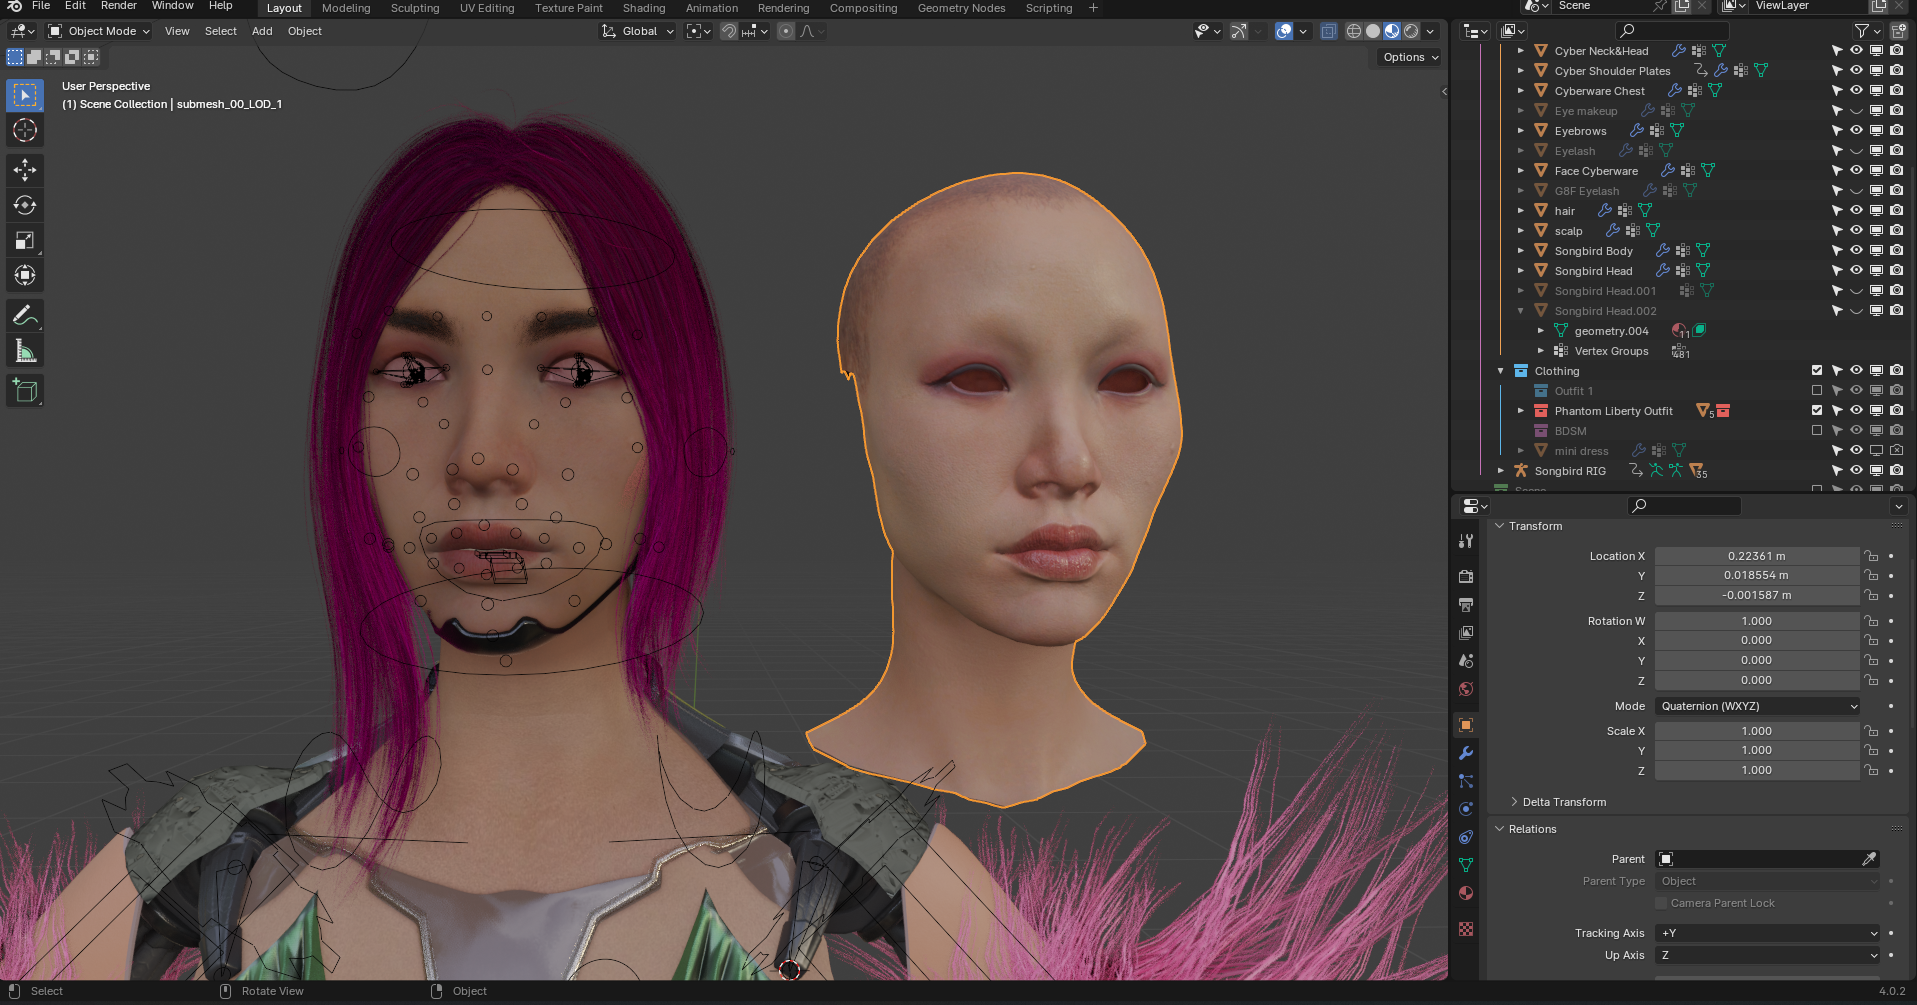Screen dimensions: 1917x1005
Task: Select the 3D Cursor tool
Action: pos(25,130)
